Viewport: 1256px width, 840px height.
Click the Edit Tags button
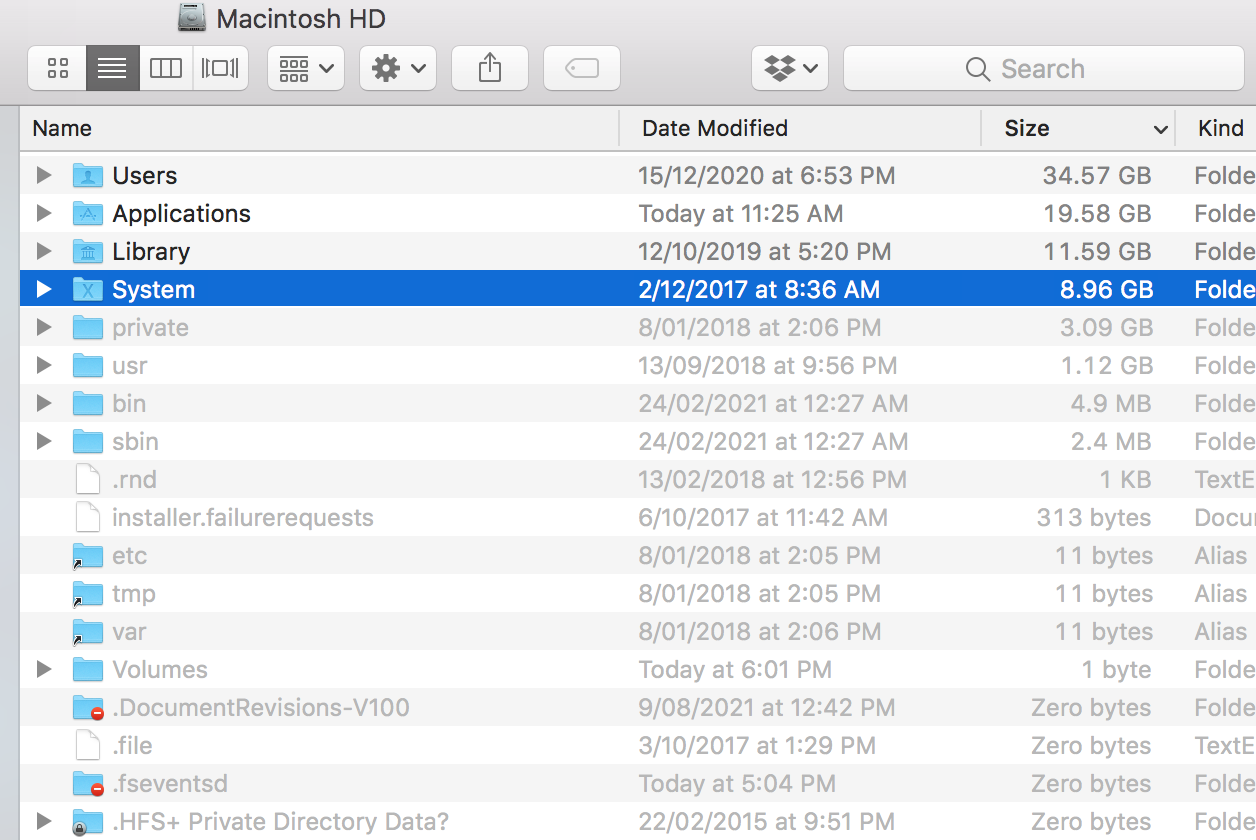coord(582,69)
